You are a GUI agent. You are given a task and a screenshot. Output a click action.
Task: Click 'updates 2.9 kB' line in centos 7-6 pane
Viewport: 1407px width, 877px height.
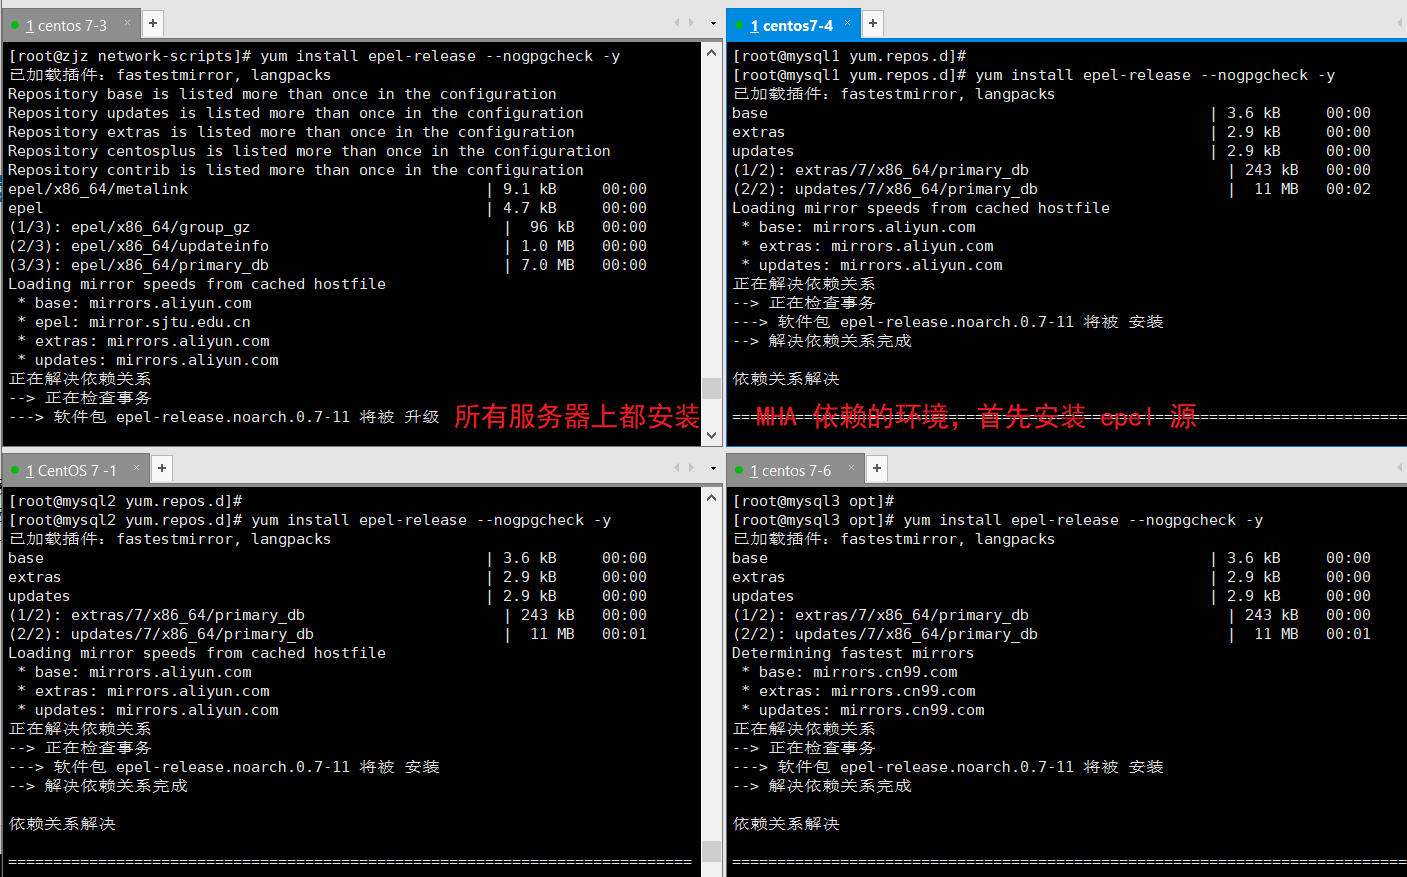[x=1051, y=596]
